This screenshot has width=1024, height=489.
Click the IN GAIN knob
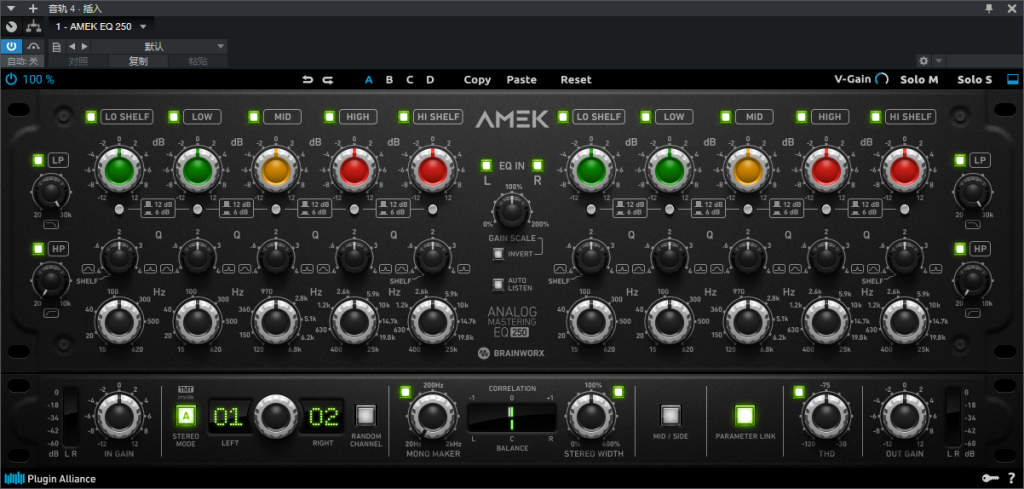click(119, 415)
